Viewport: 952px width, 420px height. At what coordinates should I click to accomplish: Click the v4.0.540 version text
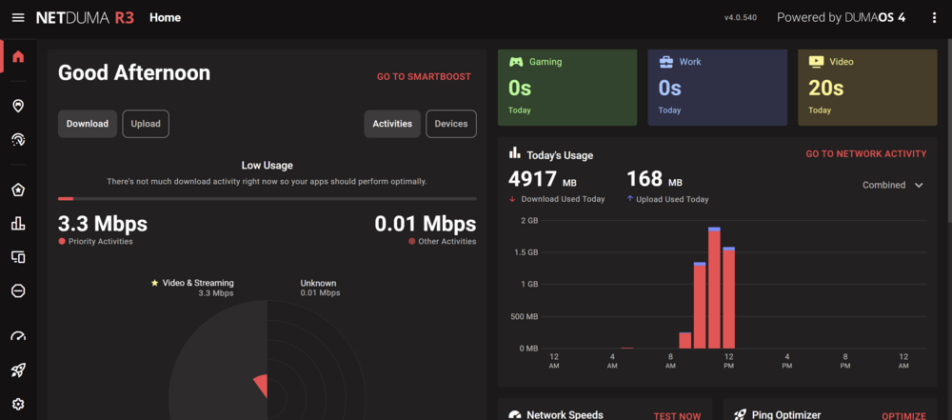tap(740, 18)
